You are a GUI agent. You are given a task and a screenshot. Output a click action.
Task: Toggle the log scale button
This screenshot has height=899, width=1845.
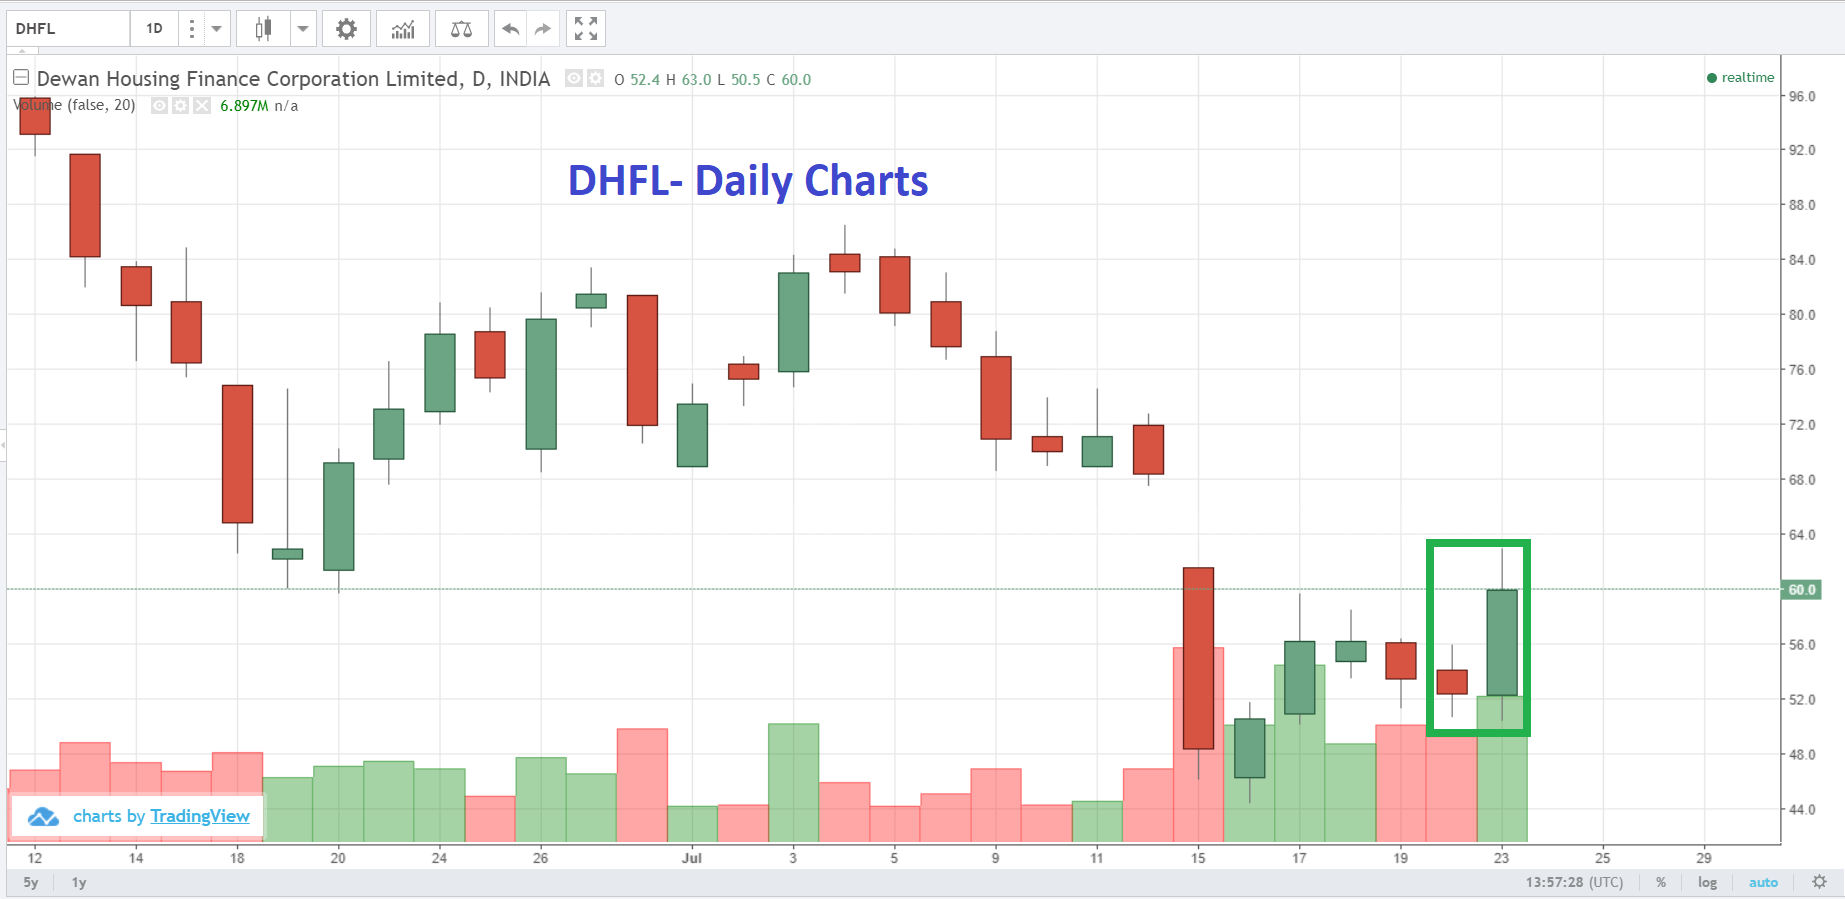(x=1707, y=883)
